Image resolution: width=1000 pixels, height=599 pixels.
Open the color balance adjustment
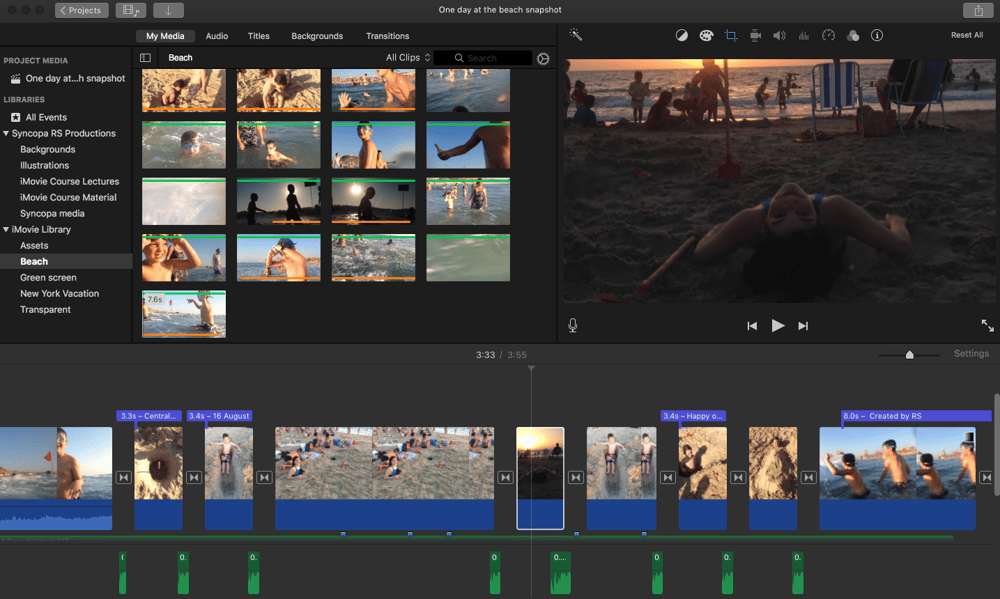point(682,36)
